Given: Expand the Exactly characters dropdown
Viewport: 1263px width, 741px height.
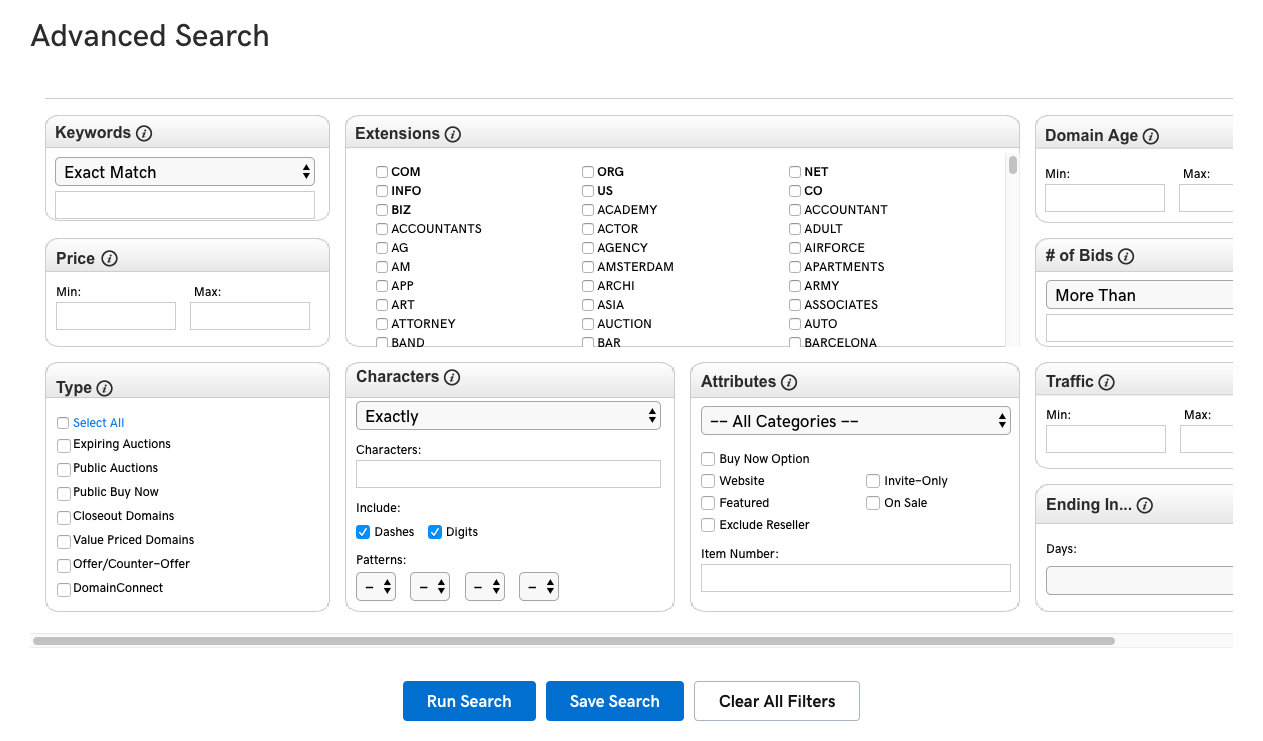Looking at the screenshot, I should click(508, 416).
